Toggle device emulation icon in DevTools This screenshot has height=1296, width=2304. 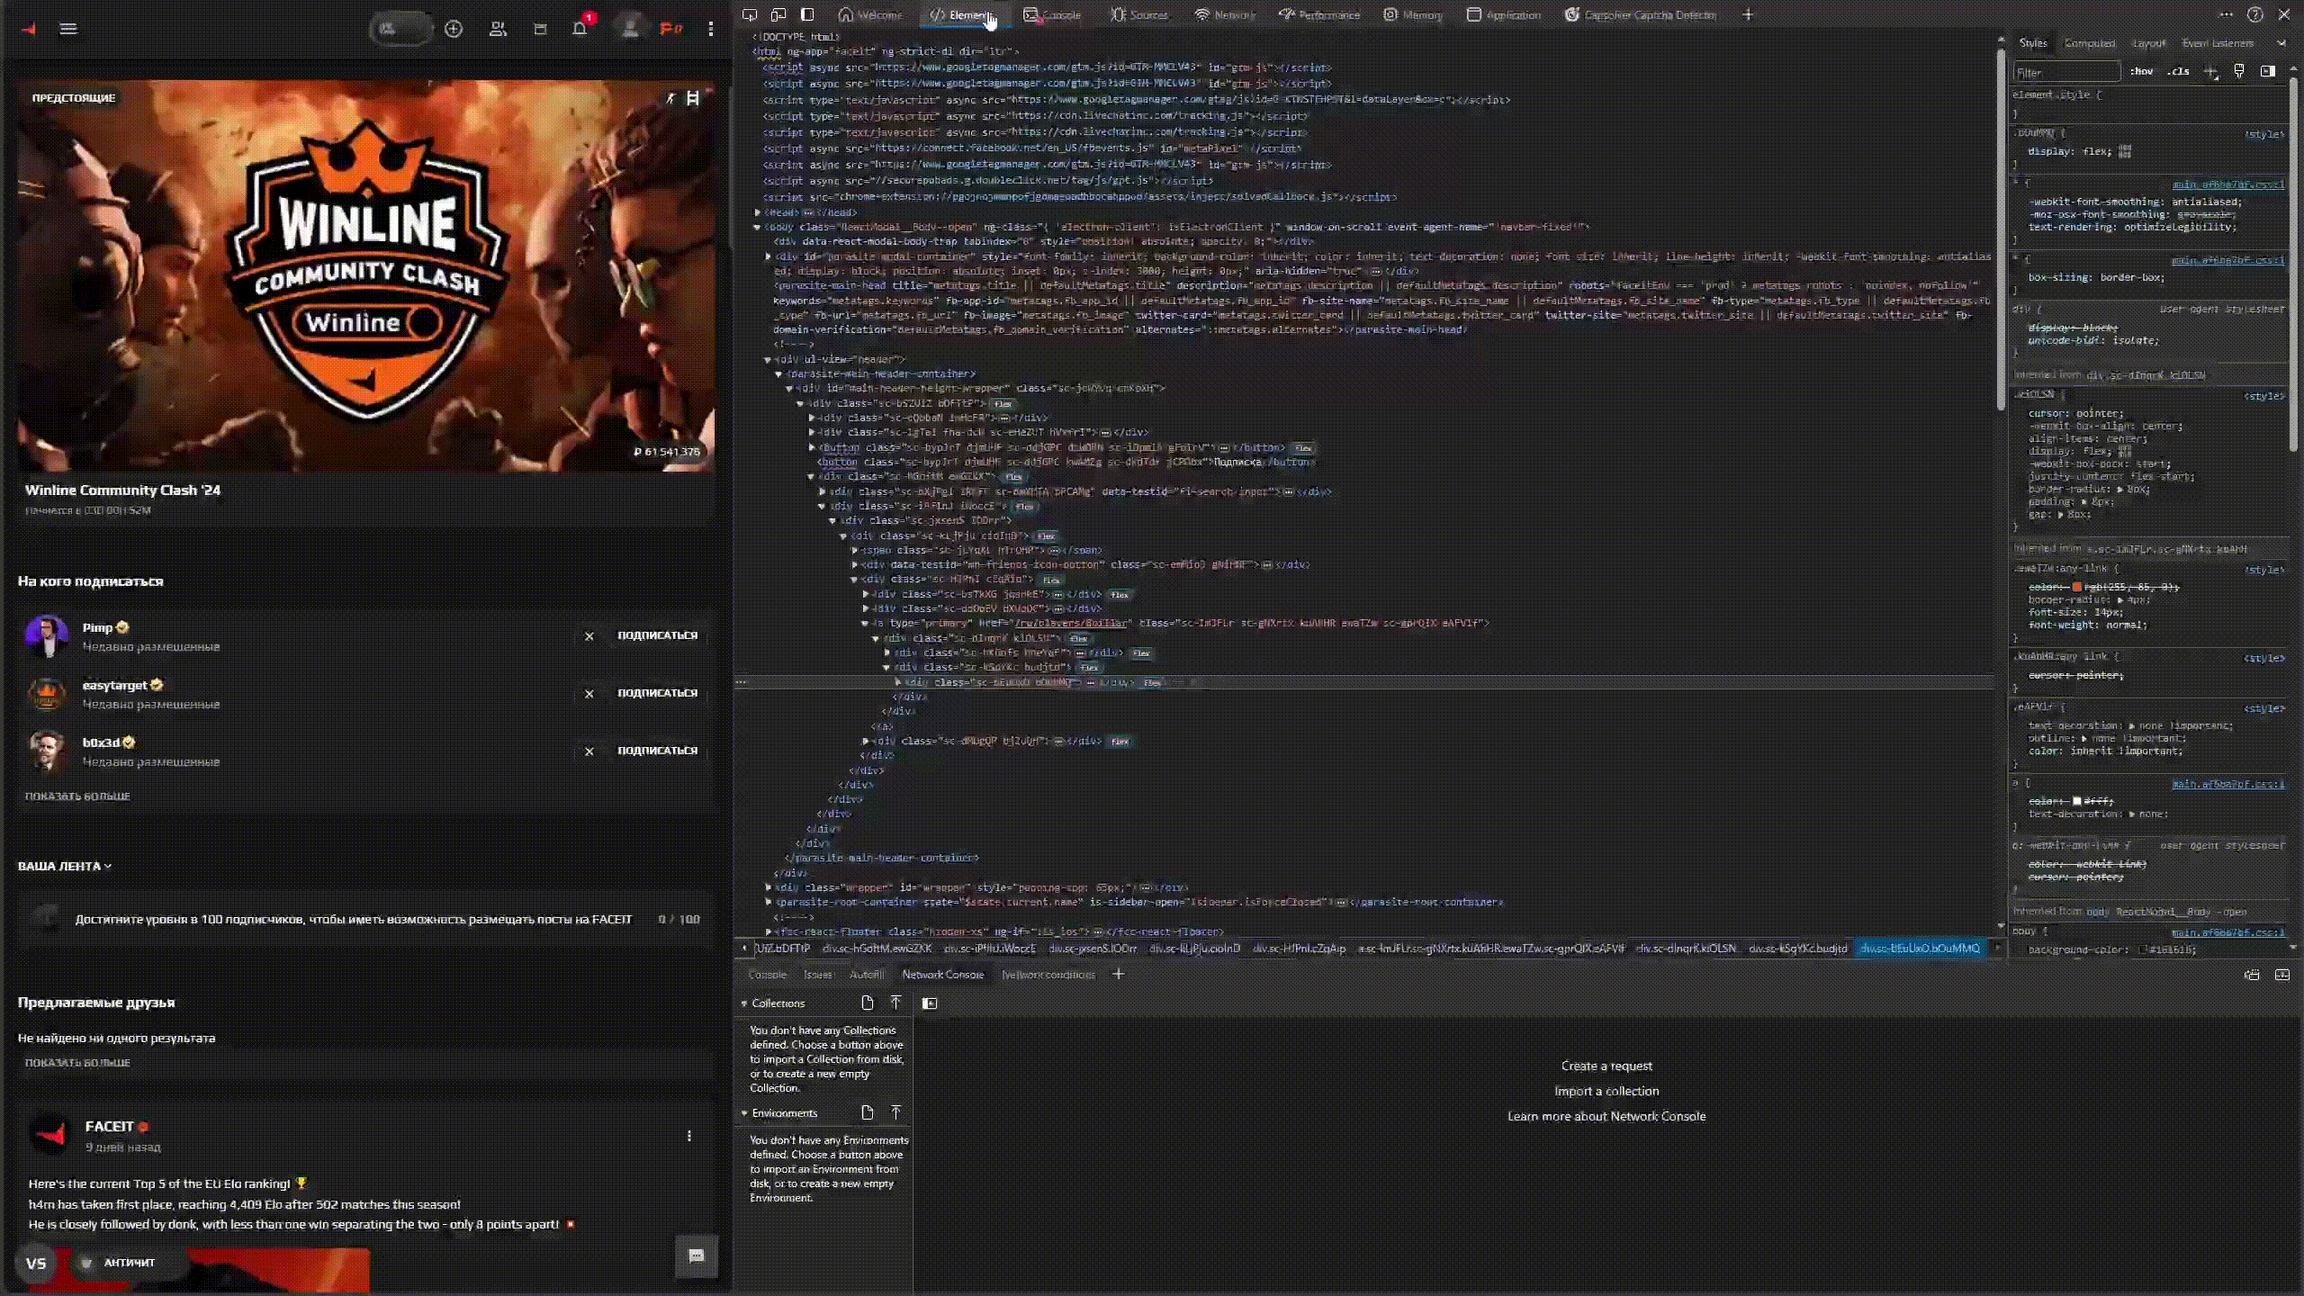pos(778,15)
